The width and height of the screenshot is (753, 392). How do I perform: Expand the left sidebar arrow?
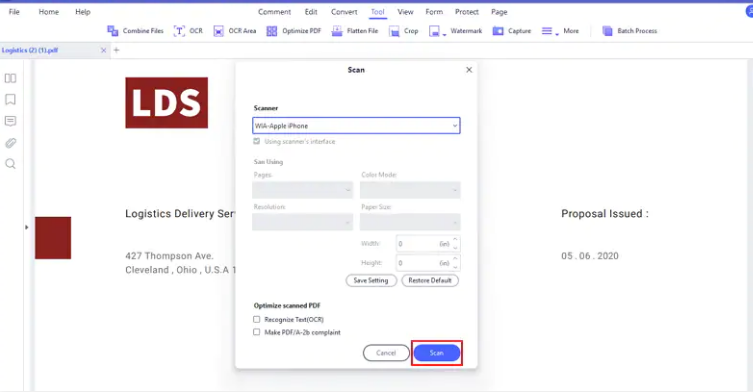pos(26,227)
